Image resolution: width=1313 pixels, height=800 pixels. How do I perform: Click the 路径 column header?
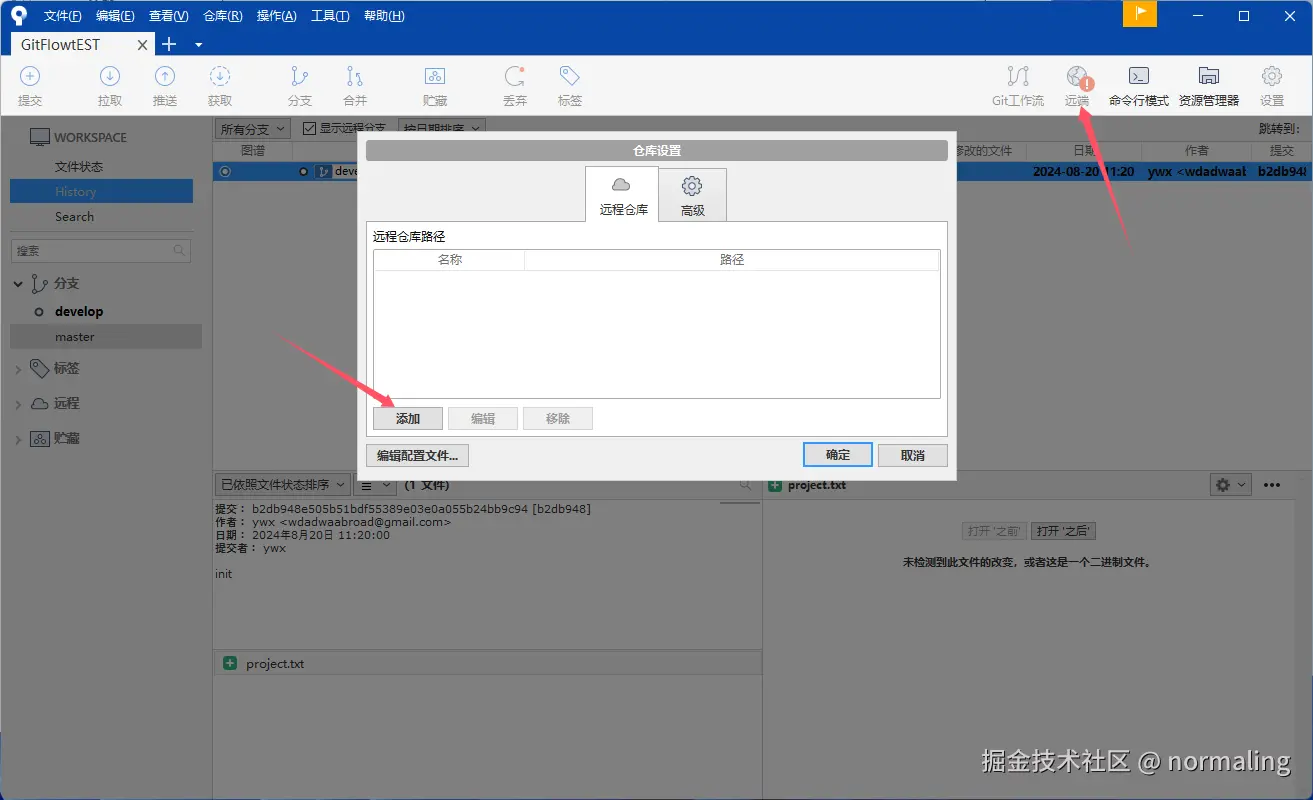click(732, 259)
